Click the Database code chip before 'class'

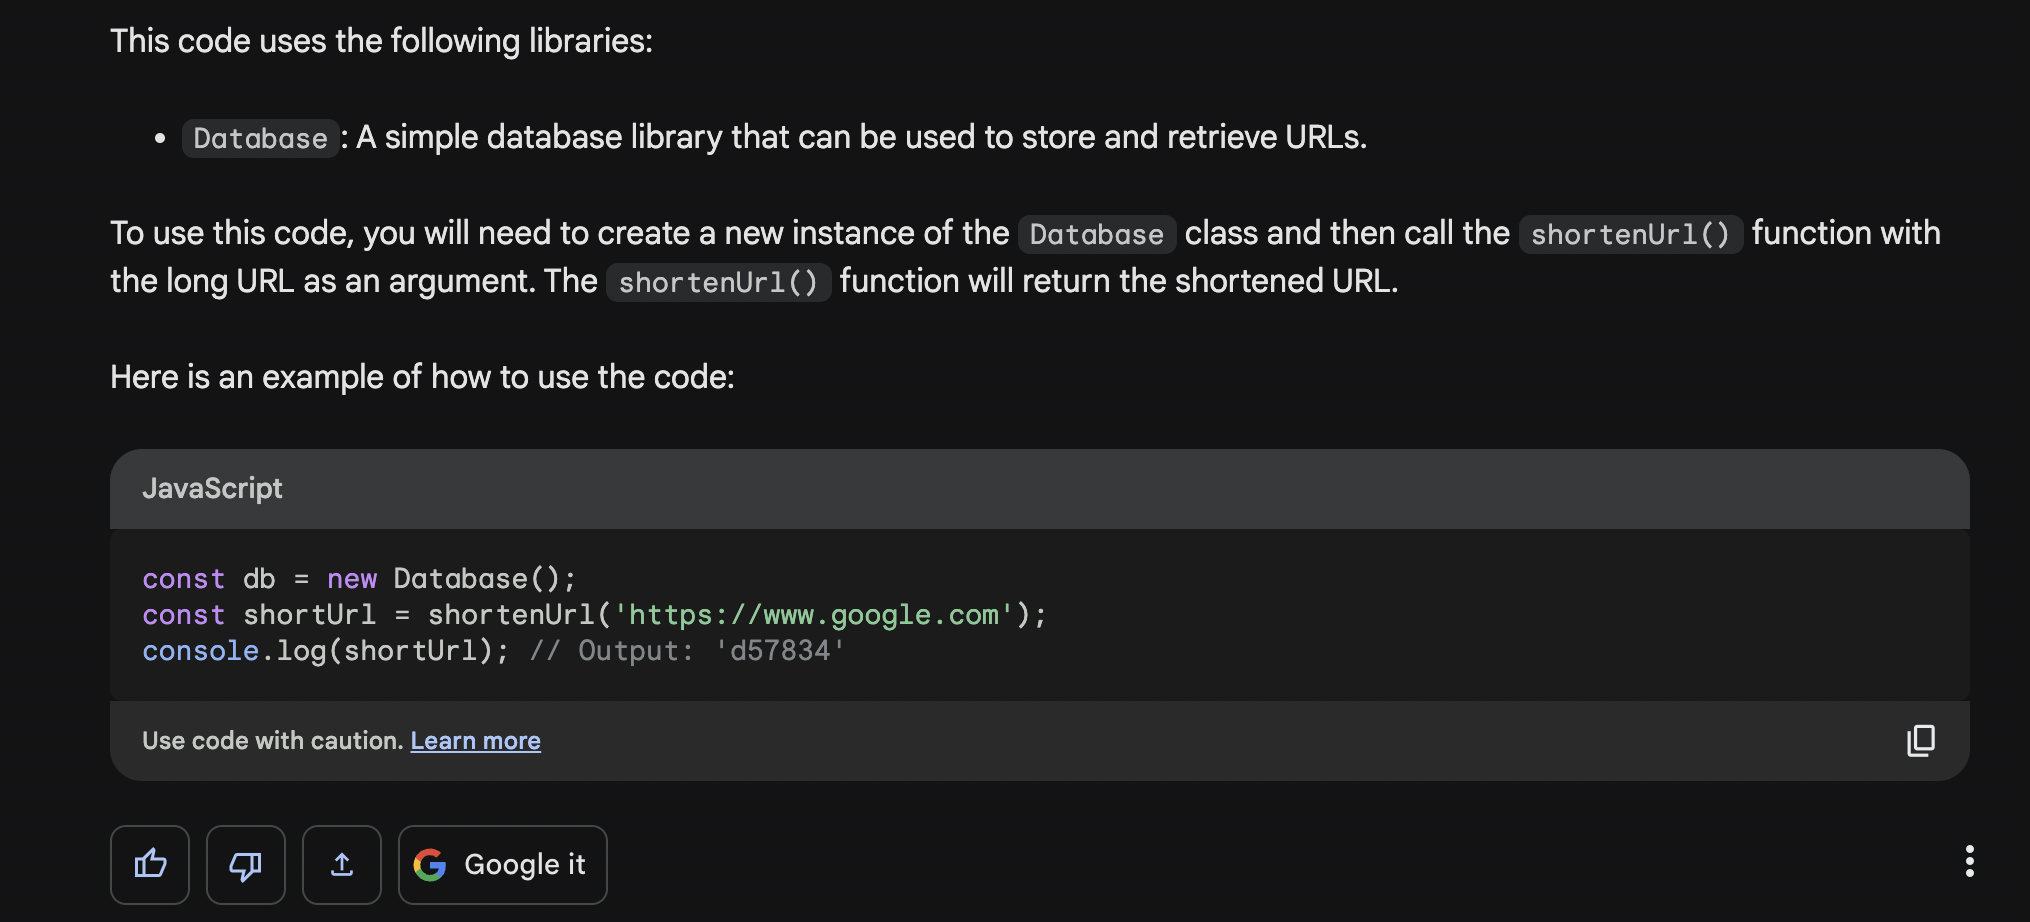pyautogui.click(x=1096, y=234)
